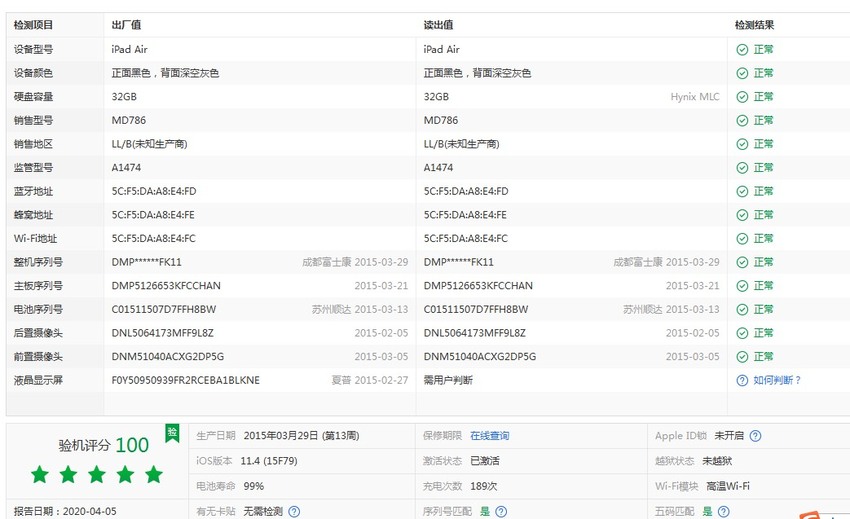The width and height of the screenshot is (850, 519).
Task: Open the 在线查询 warranty link
Action: pos(490,436)
